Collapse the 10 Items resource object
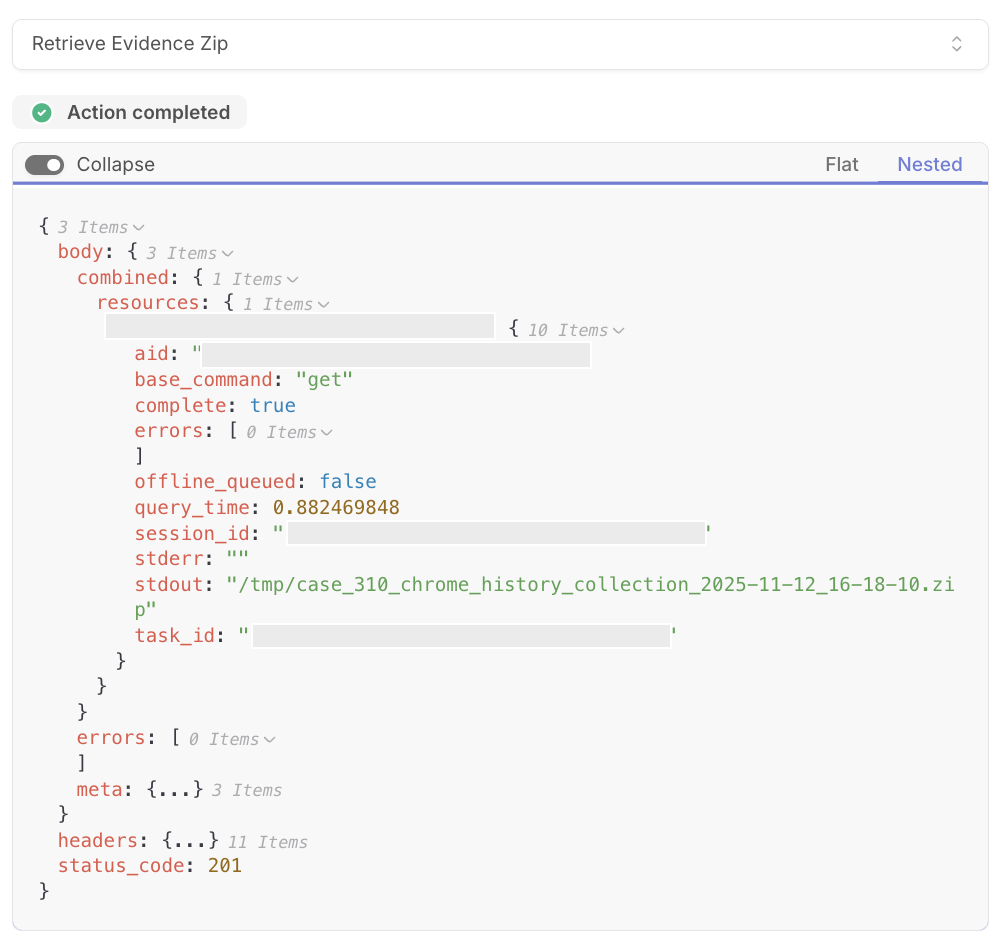1006x950 pixels. click(x=618, y=330)
